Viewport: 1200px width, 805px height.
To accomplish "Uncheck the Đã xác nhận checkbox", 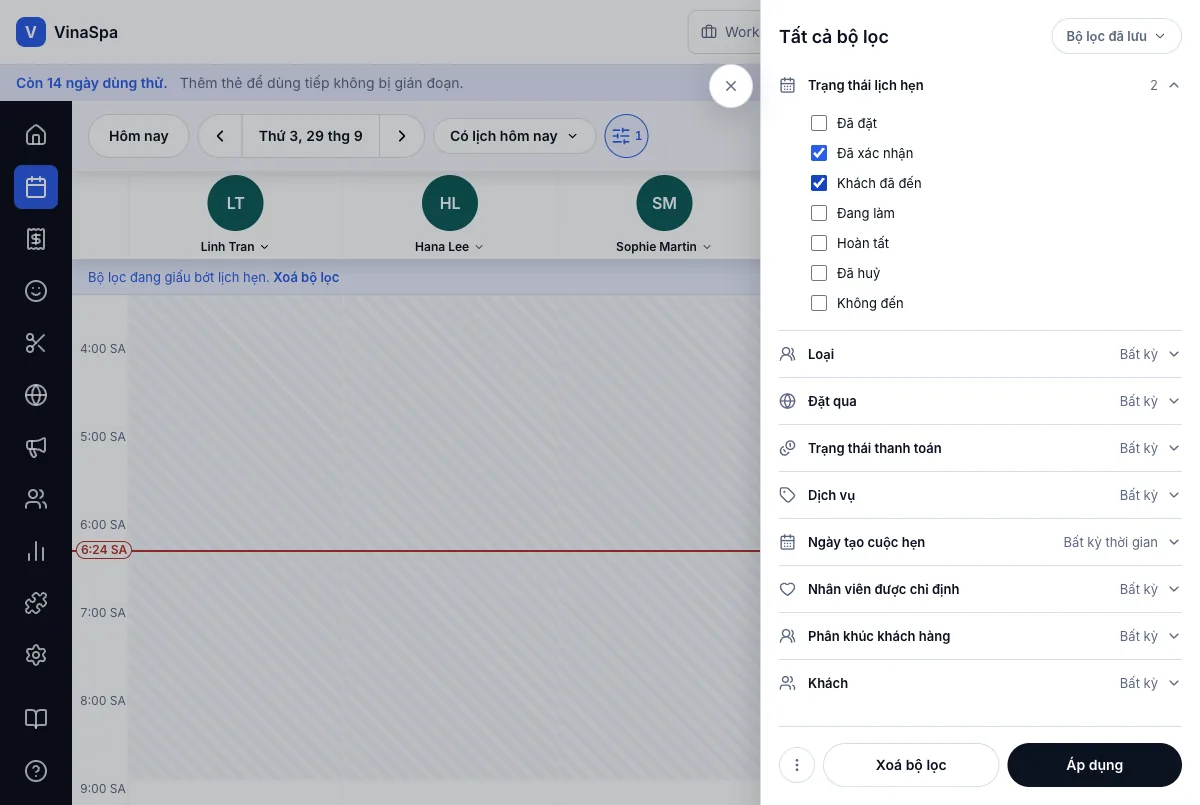I will (819, 153).
